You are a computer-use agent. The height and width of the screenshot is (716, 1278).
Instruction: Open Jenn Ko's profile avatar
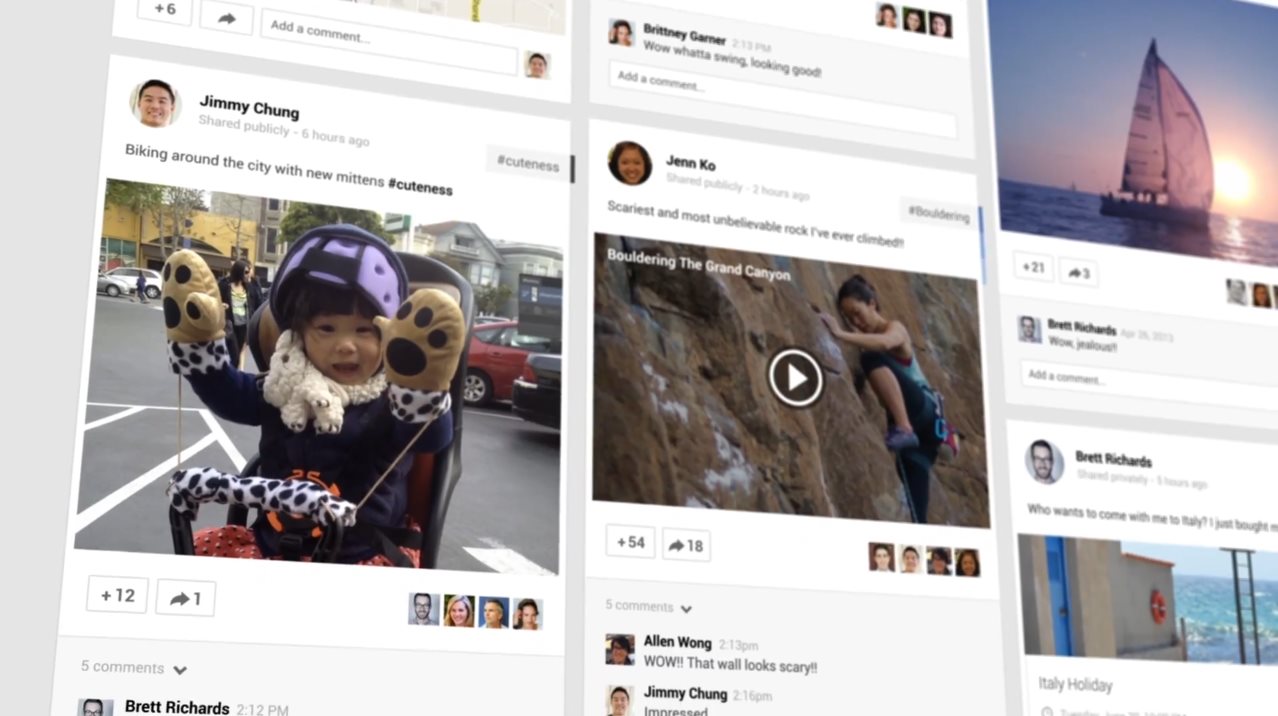pyautogui.click(x=630, y=163)
